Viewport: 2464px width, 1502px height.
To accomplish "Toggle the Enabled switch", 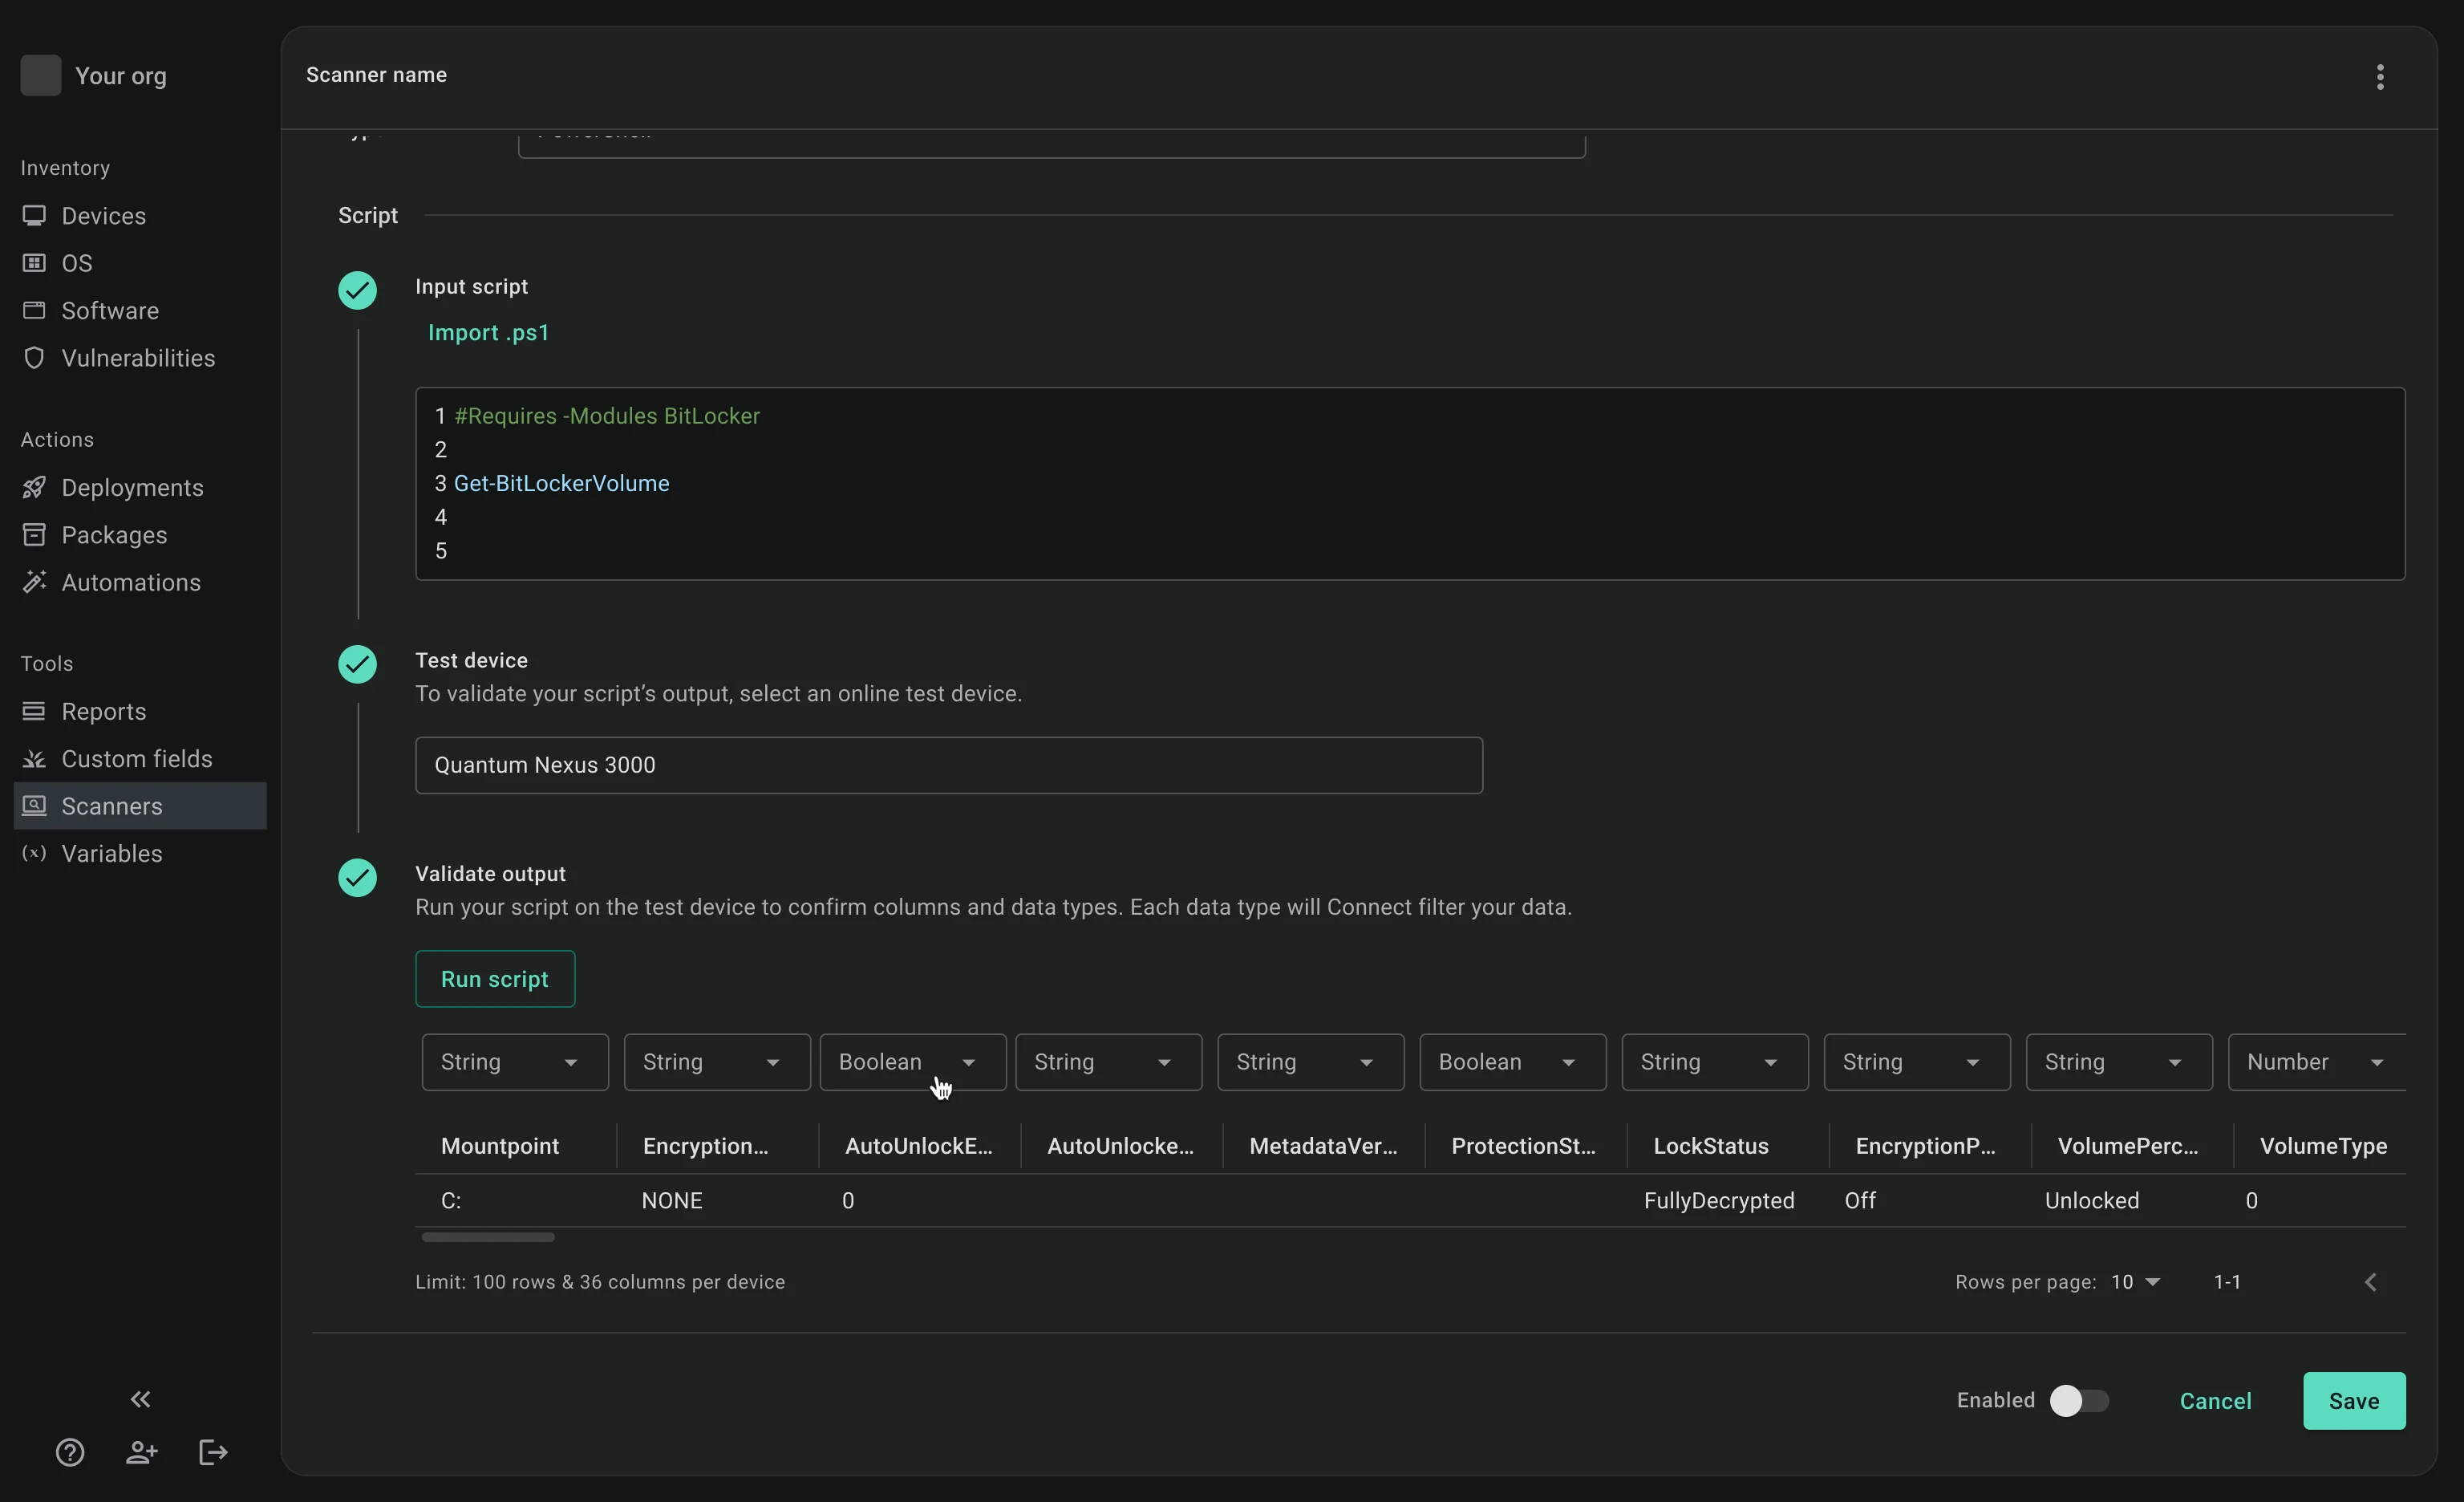I will (x=2078, y=1400).
